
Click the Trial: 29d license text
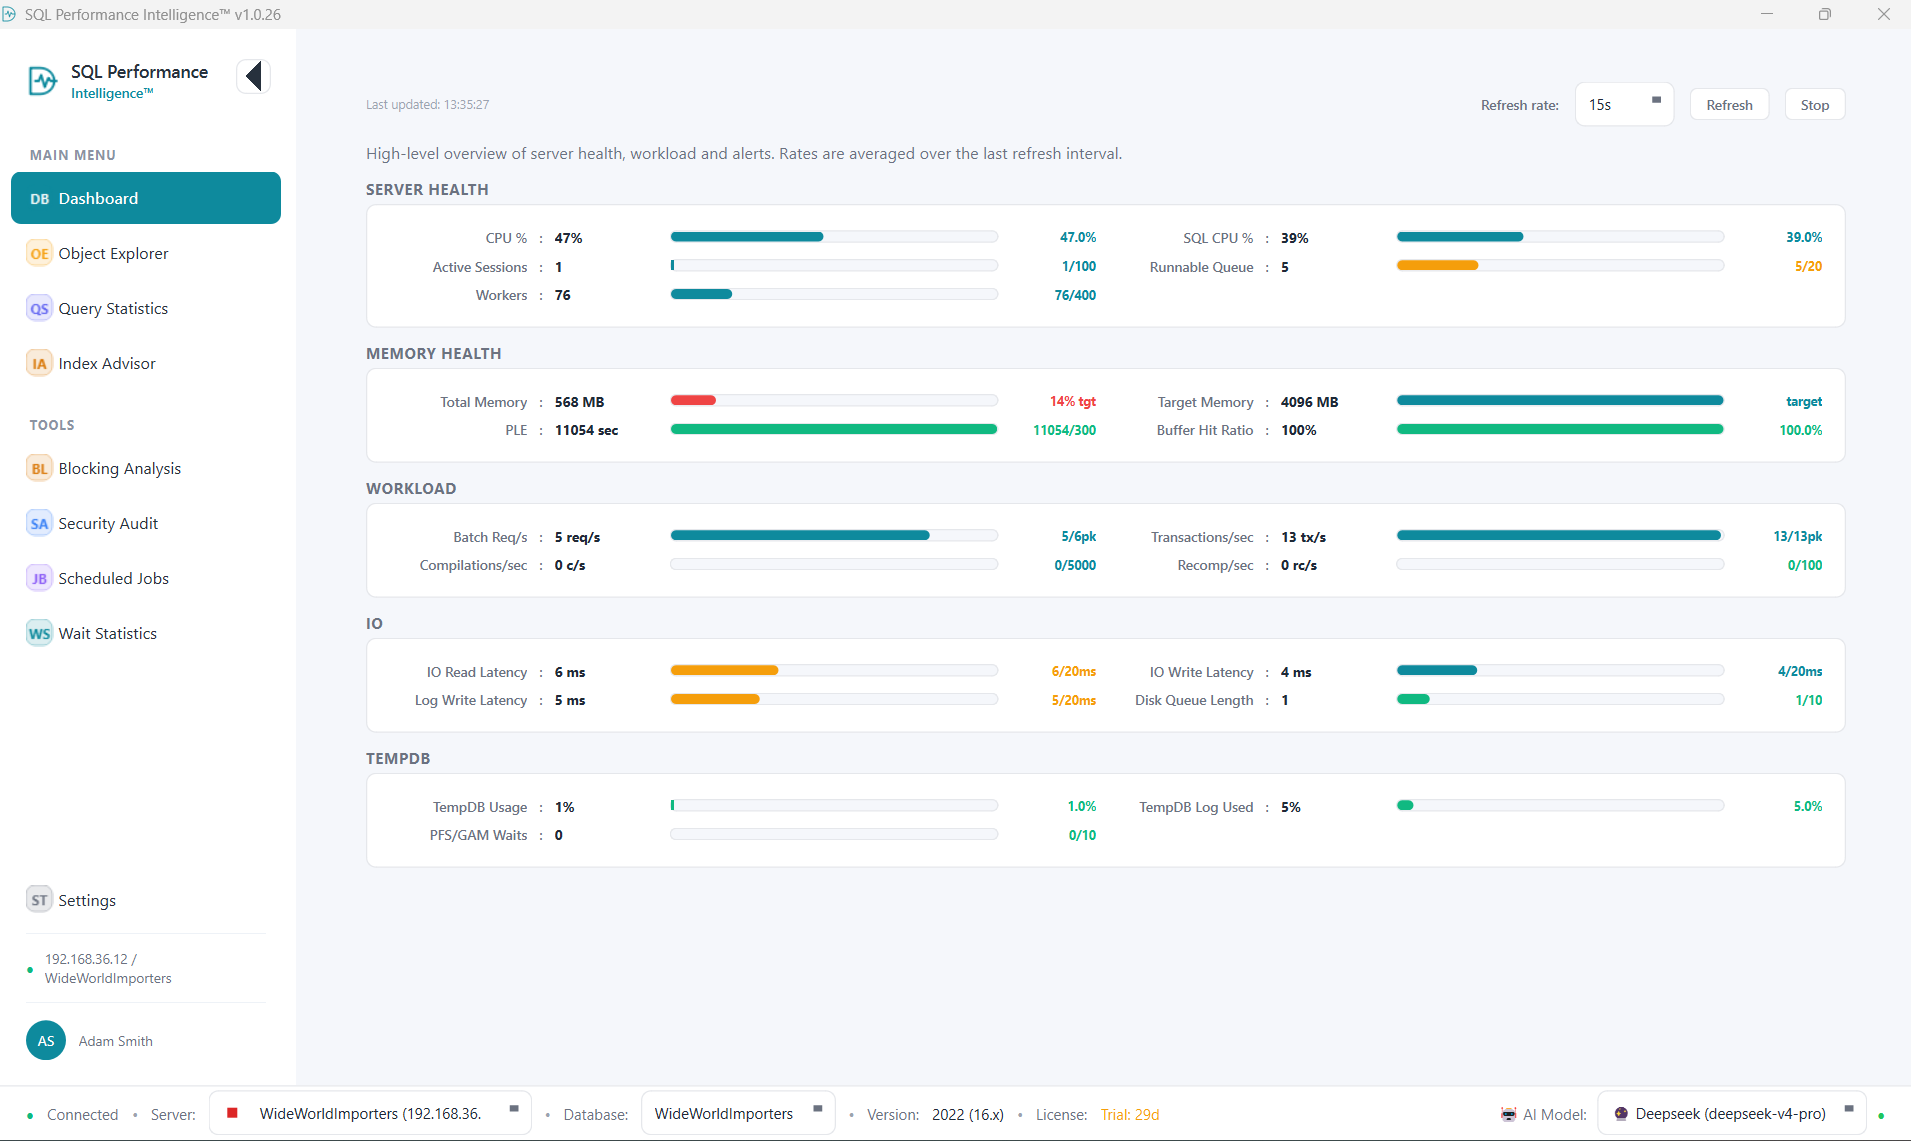tap(1130, 1114)
